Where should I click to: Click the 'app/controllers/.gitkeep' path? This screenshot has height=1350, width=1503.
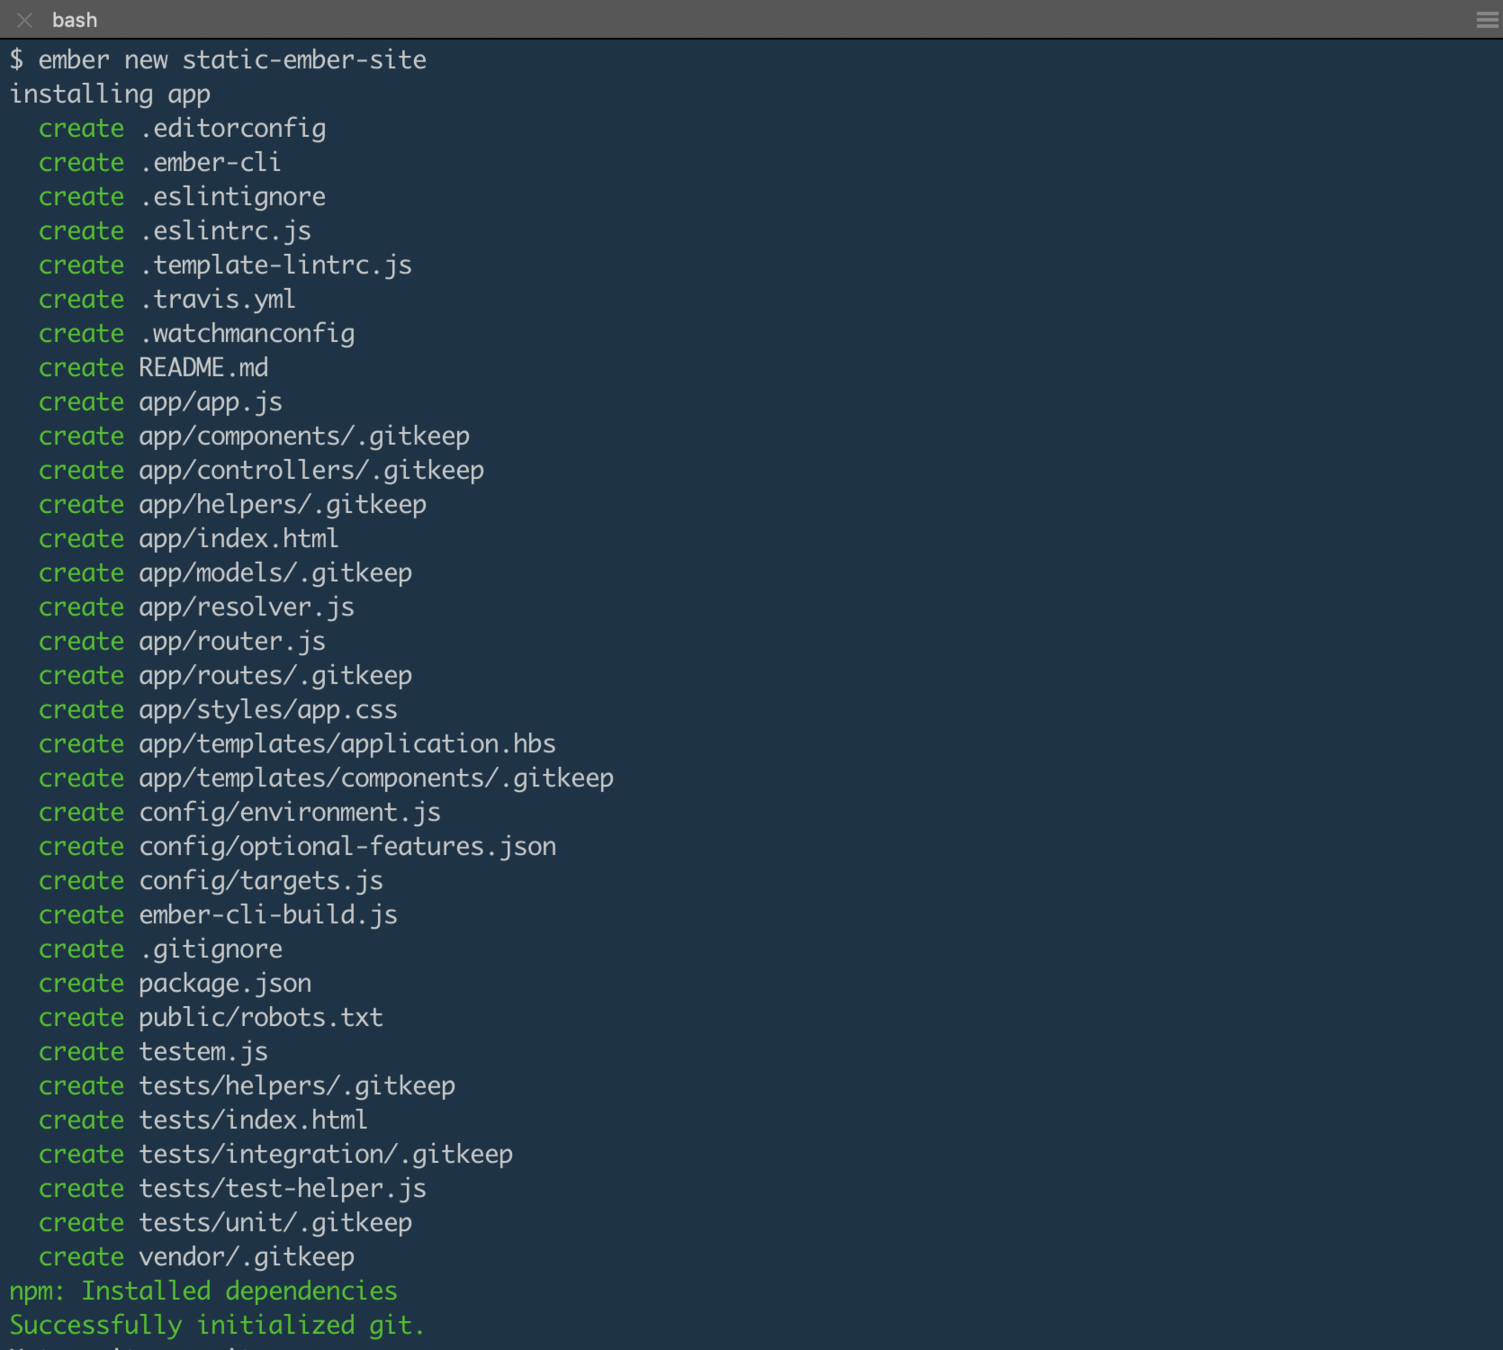coord(312,470)
